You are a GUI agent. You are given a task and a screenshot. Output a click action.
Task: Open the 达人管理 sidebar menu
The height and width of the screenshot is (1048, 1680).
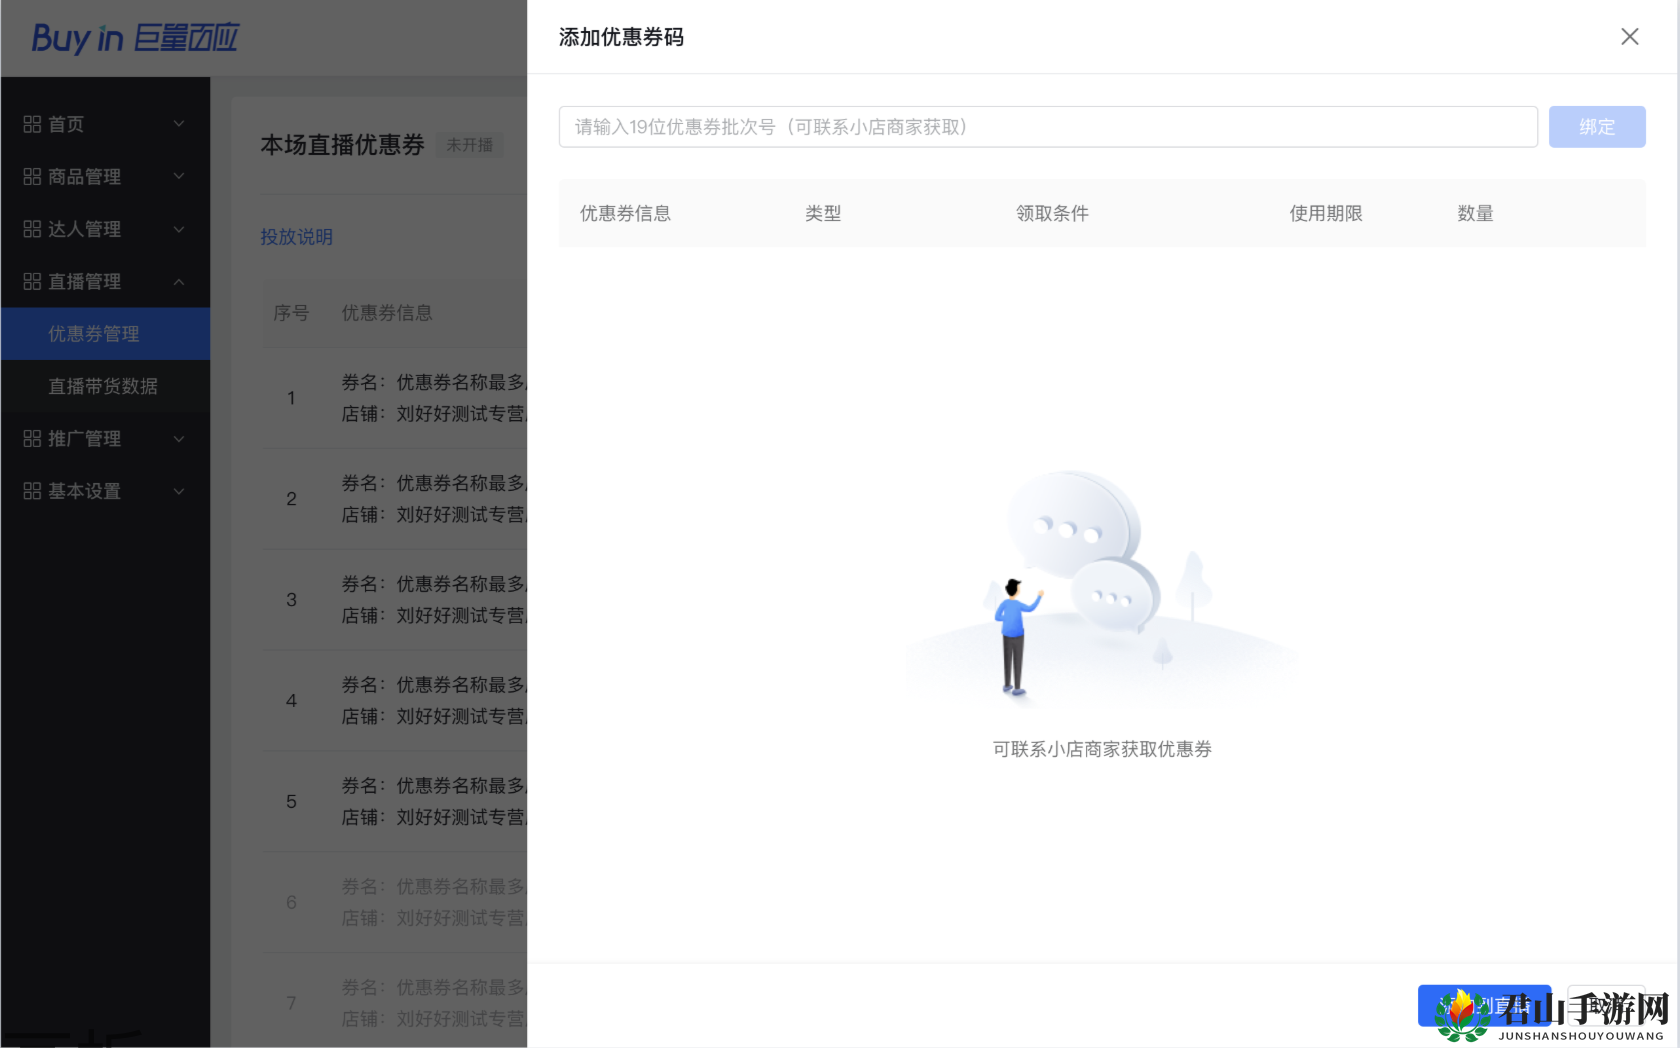[x=105, y=229]
